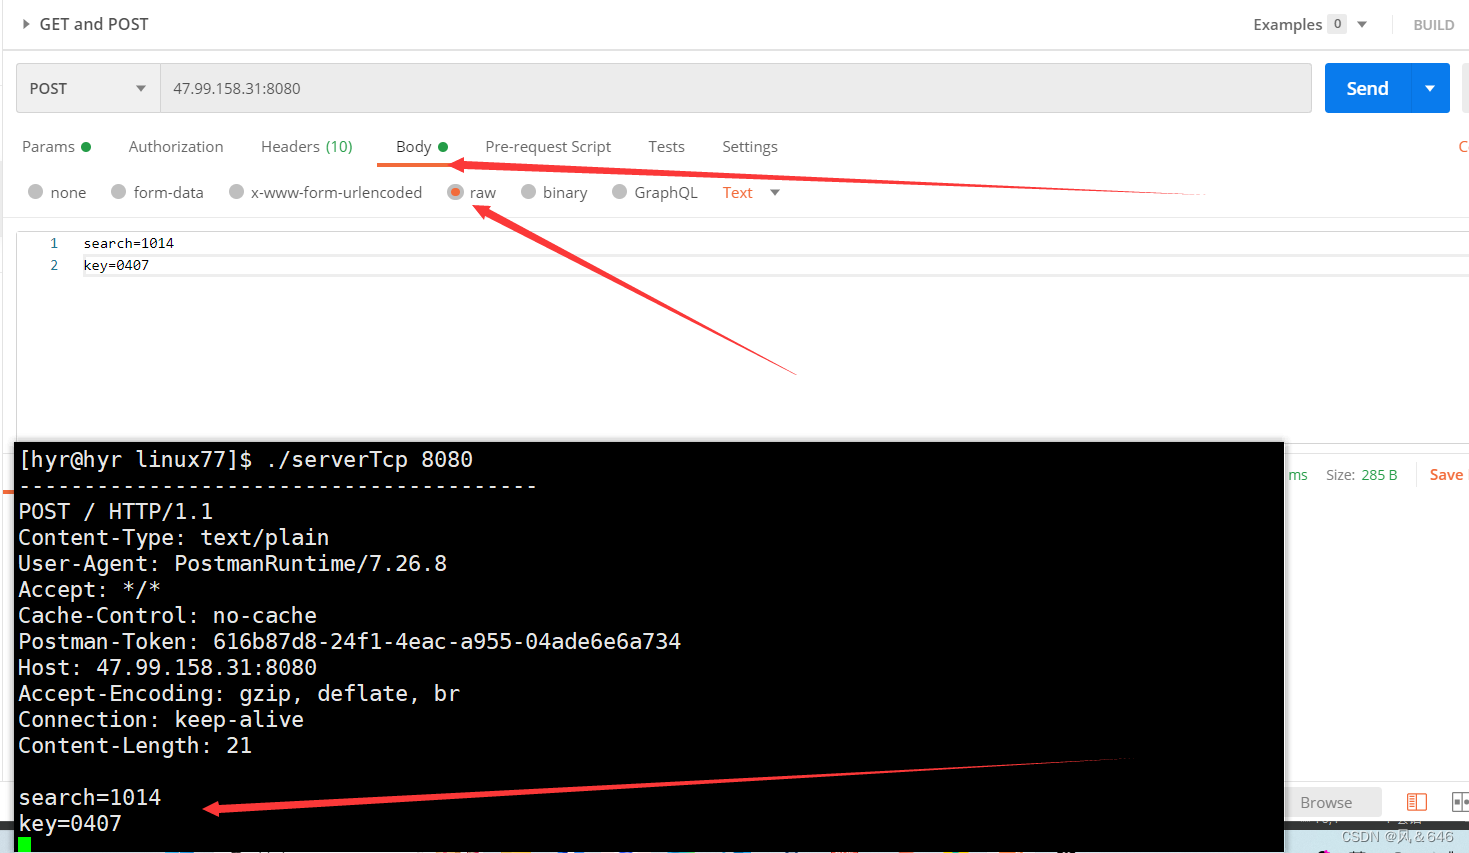Viewport: 1469px width, 853px height.
Task: Open the Send button's arrow dropdown
Action: point(1430,88)
